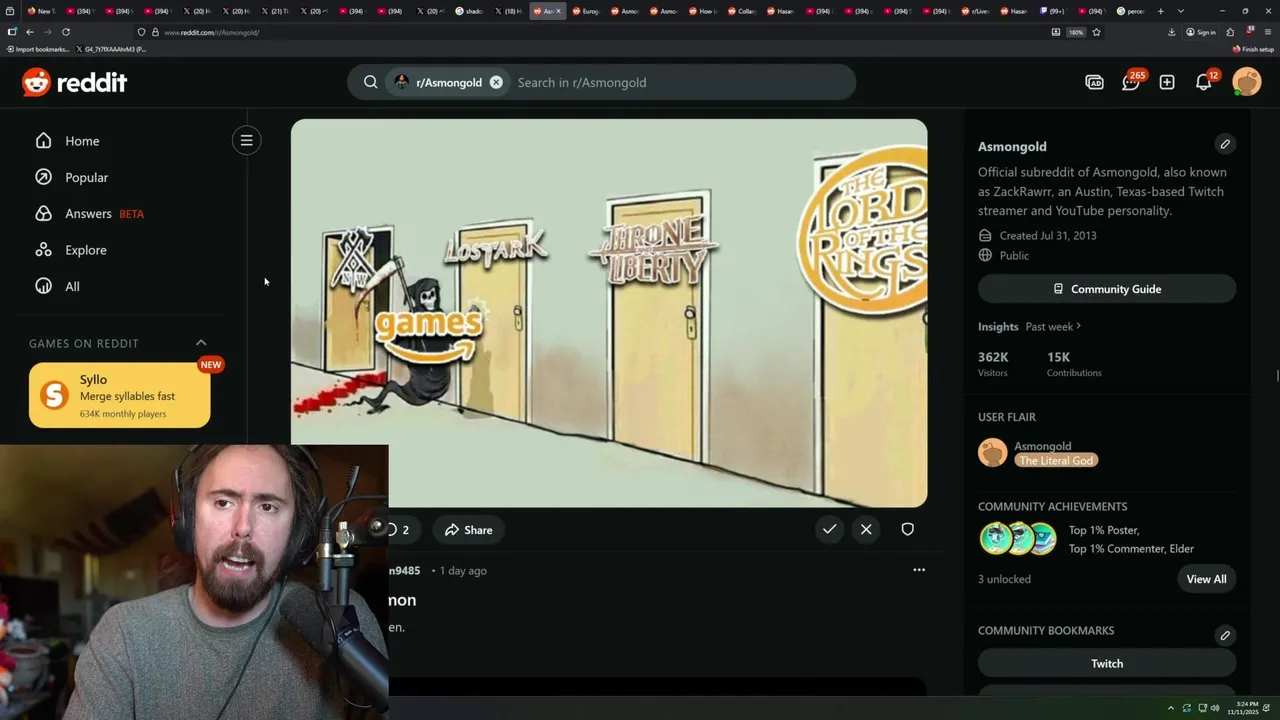
Task: Share the post
Action: [469, 530]
